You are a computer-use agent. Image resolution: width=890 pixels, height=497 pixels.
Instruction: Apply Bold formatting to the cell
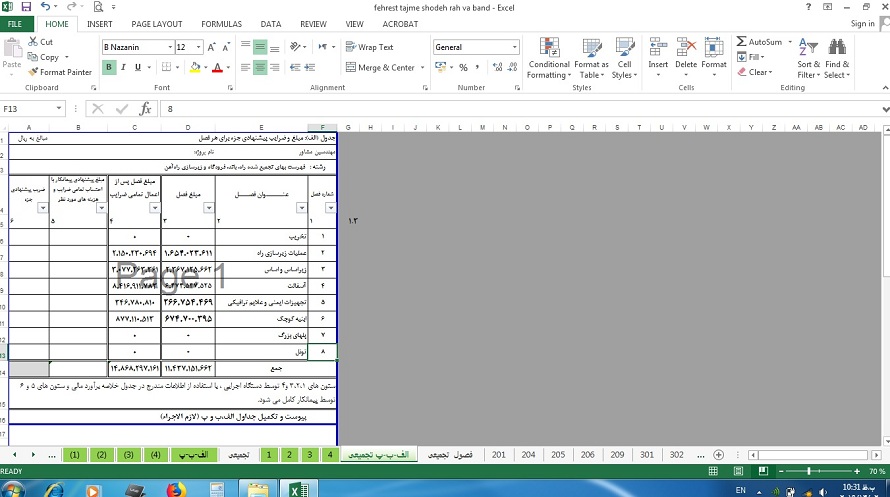click(x=110, y=68)
